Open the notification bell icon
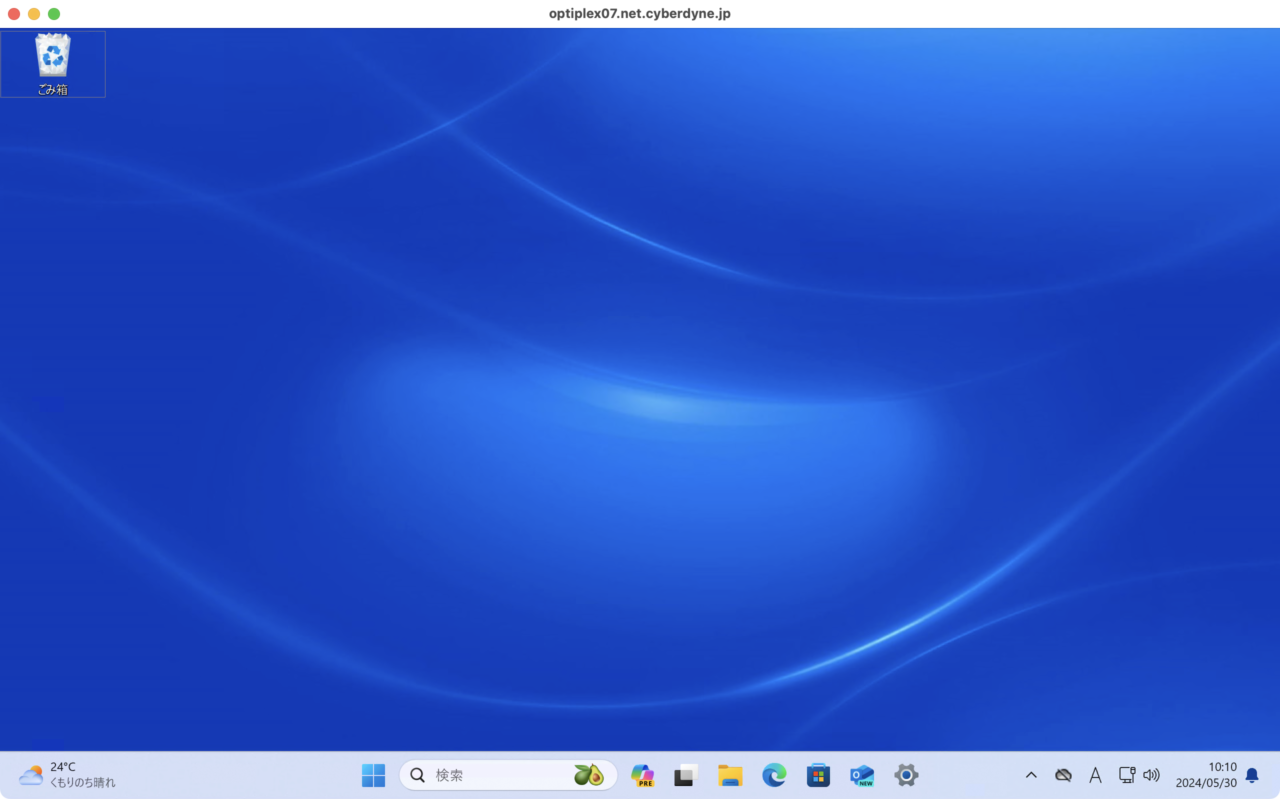The image size is (1280, 799). point(1252,775)
